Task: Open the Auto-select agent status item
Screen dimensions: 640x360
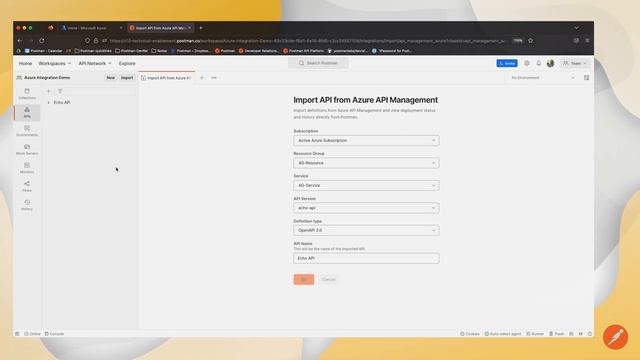Action: click(x=502, y=333)
